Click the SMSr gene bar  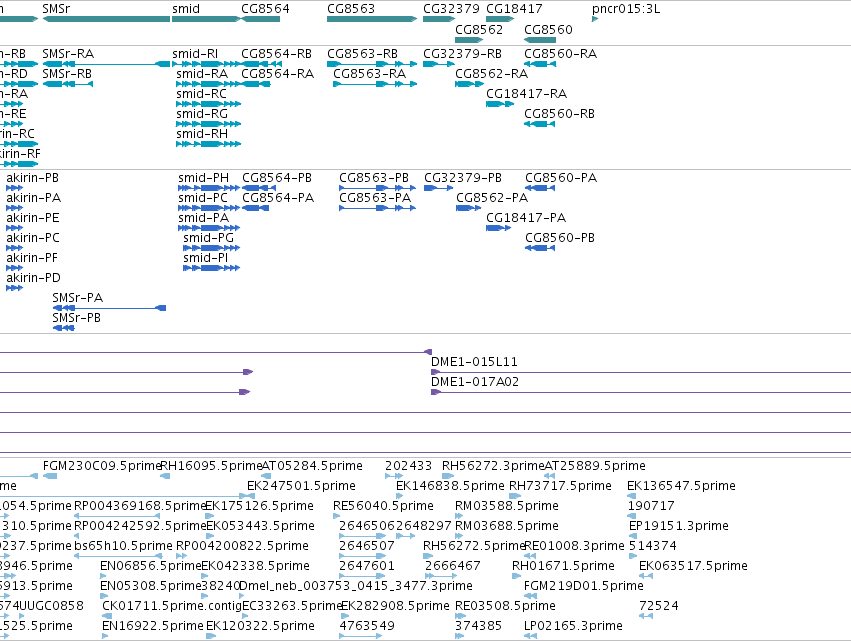[106, 19]
